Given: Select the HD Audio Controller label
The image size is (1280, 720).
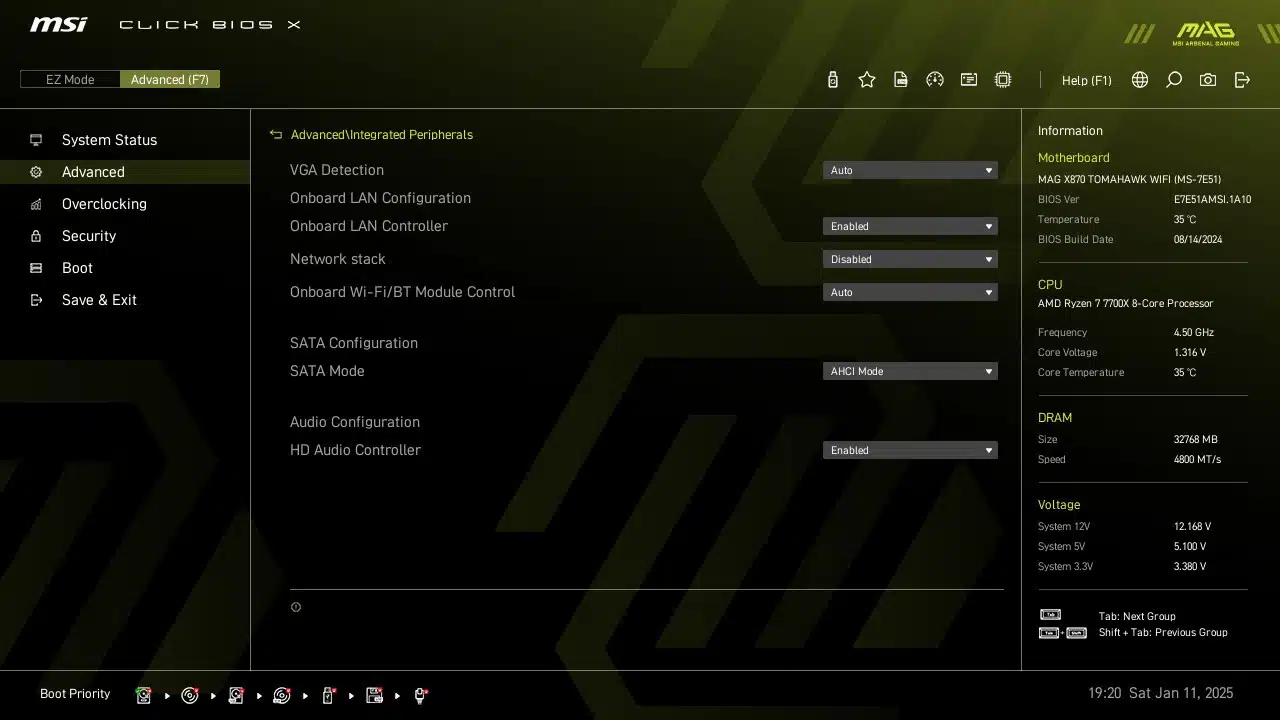Looking at the screenshot, I should [355, 450].
